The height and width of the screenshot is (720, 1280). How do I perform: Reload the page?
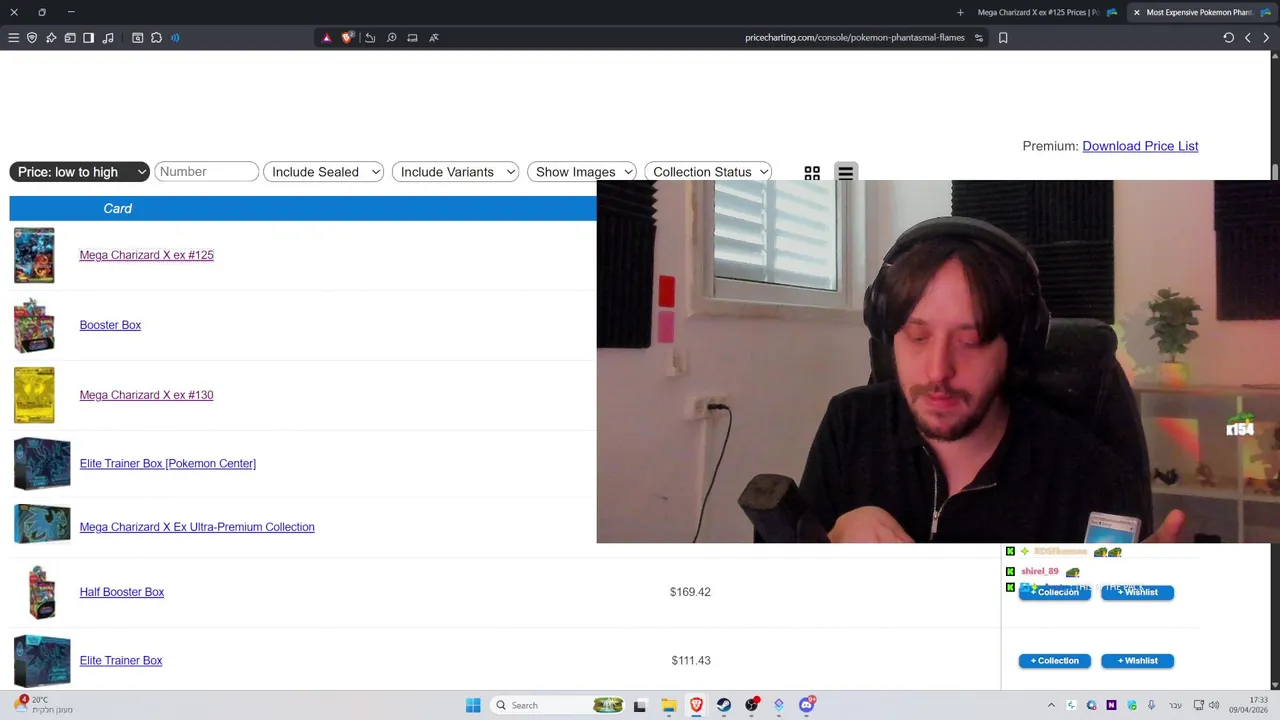click(x=1229, y=38)
